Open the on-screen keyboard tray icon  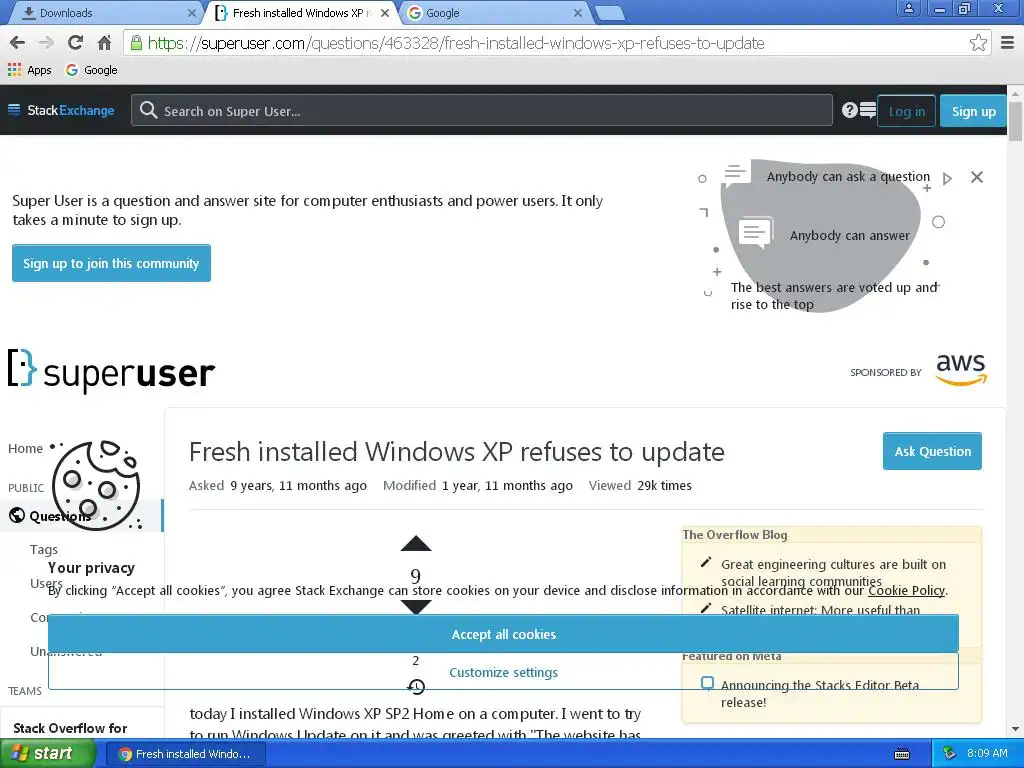click(902, 754)
